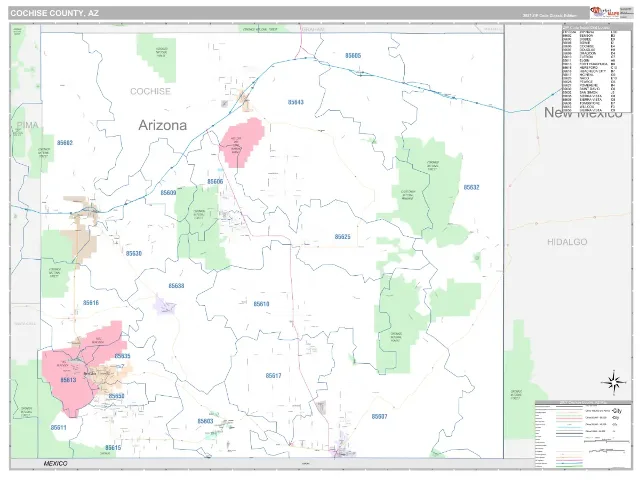The image size is (640, 480).
Task: Select ZIP code label 85605
Action: pos(353,56)
